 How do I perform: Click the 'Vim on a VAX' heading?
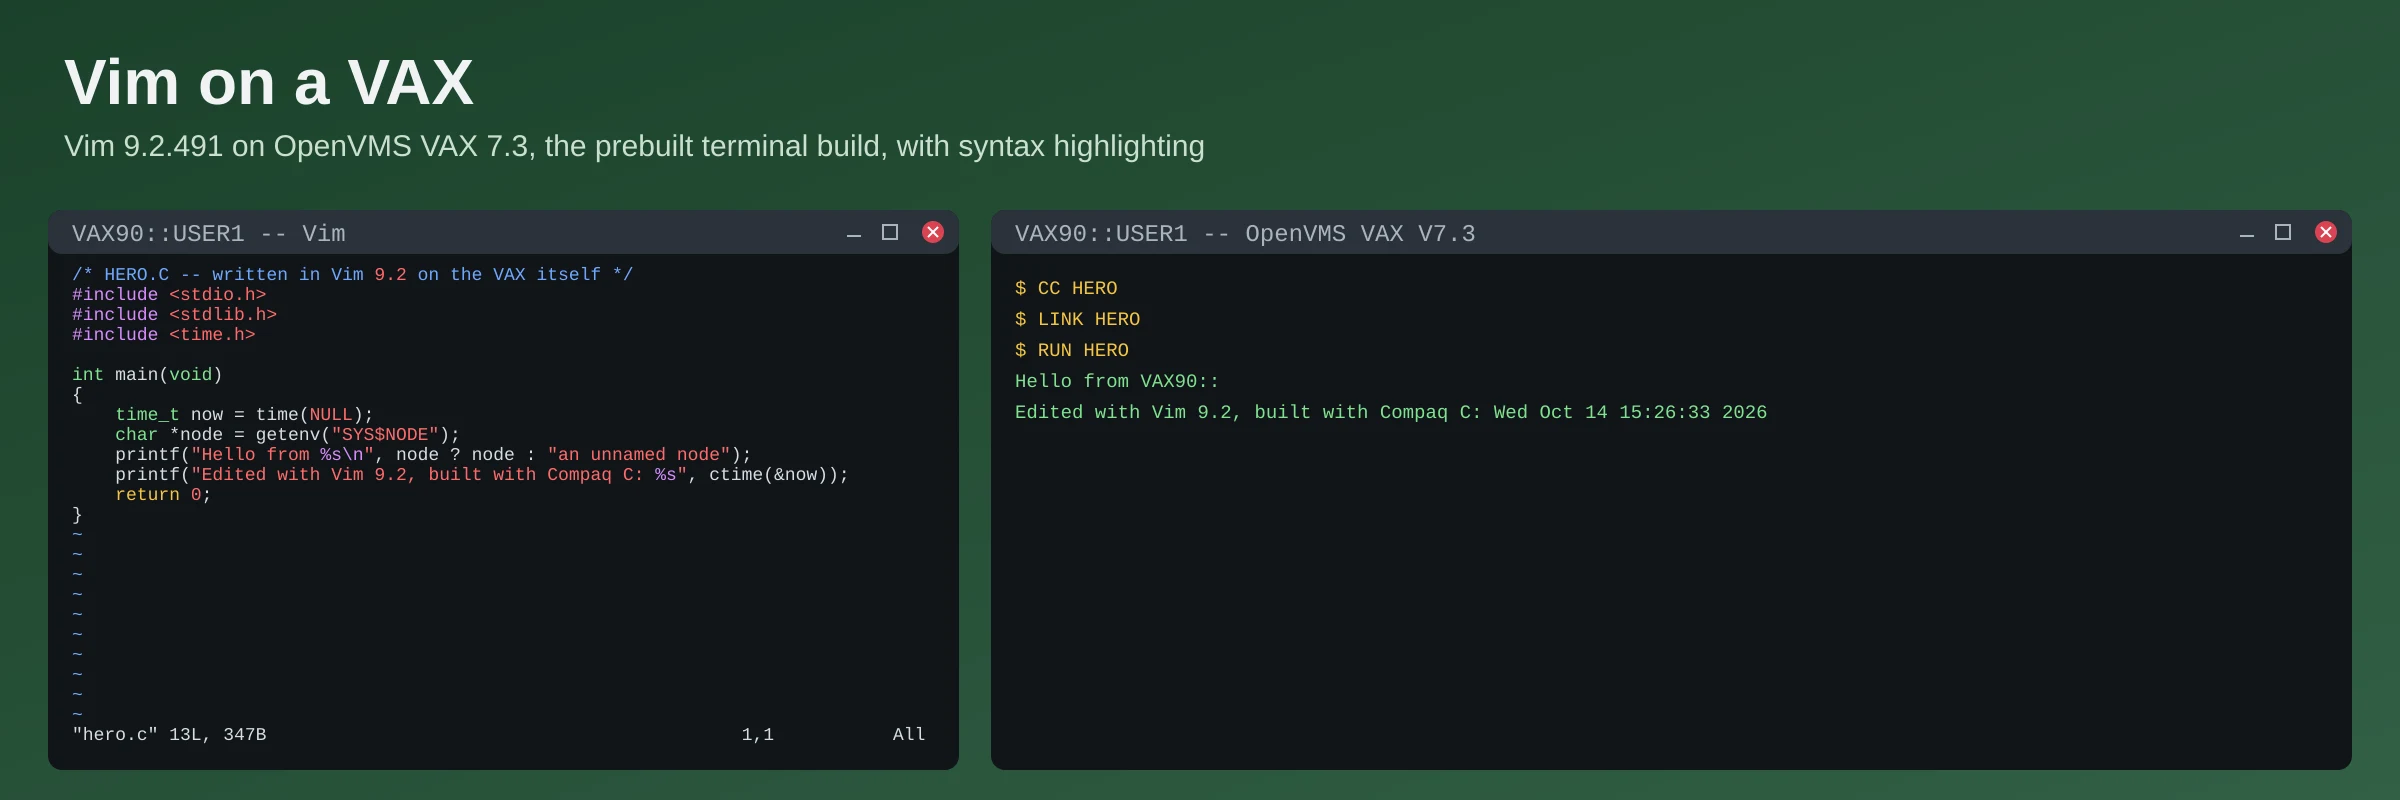[x=269, y=82]
